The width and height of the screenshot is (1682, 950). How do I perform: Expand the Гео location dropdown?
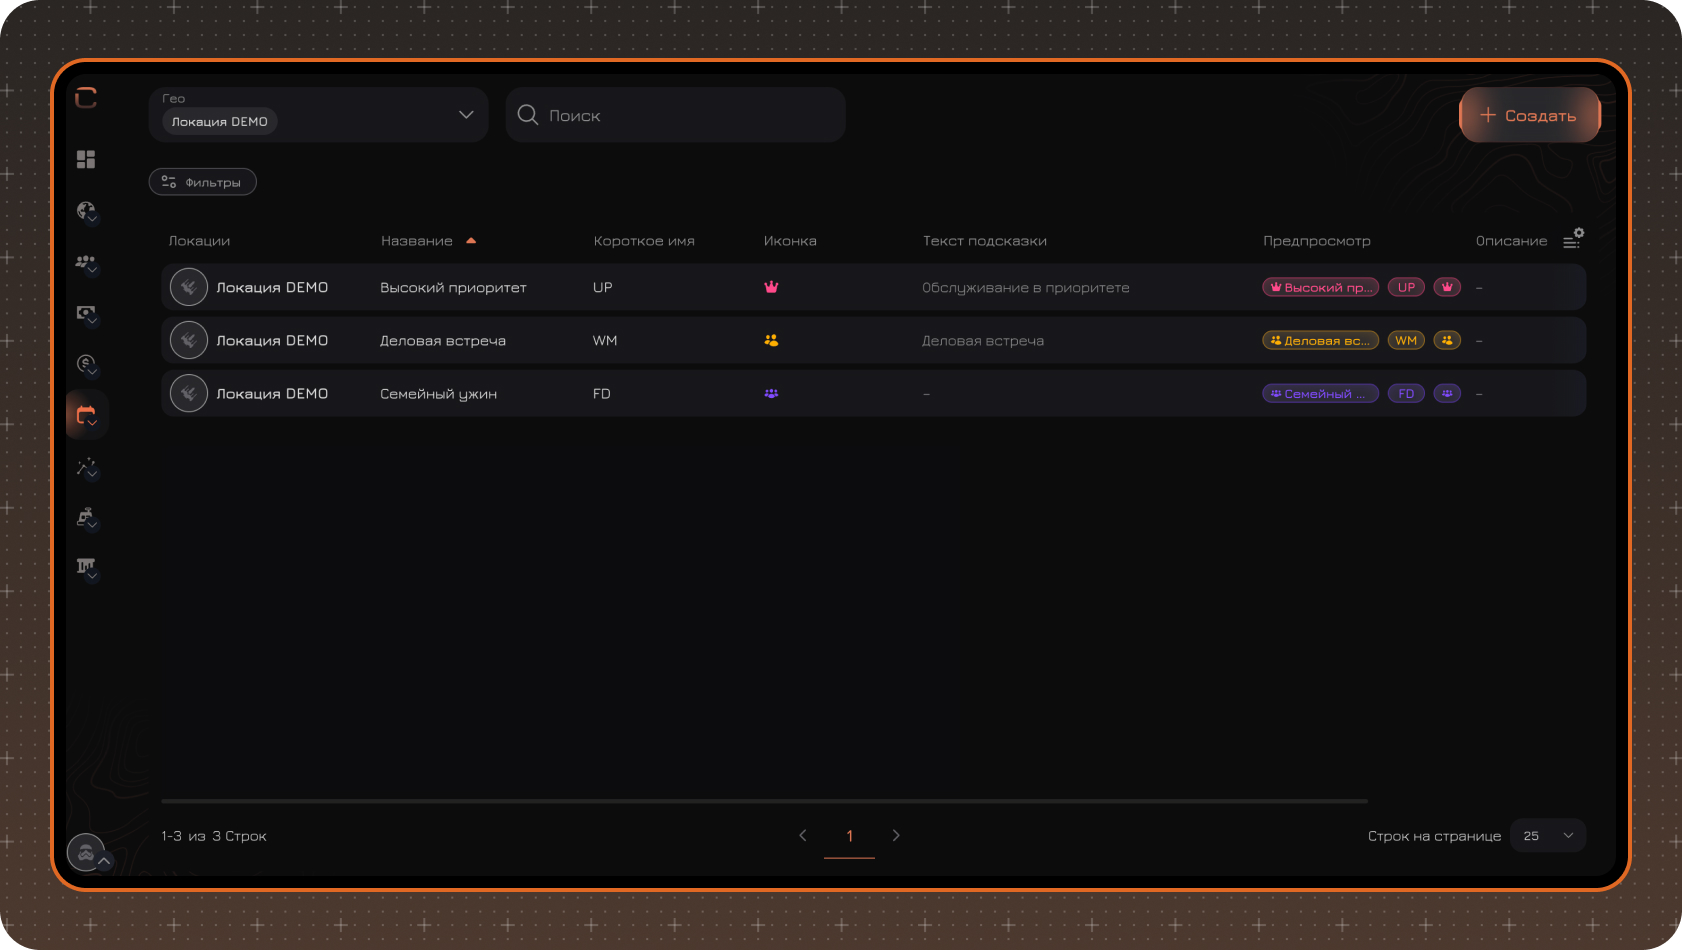(x=466, y=115)
